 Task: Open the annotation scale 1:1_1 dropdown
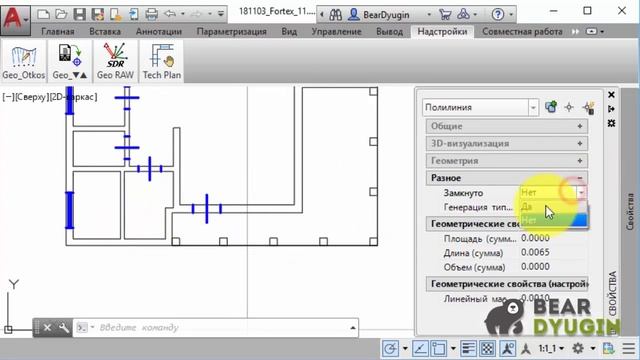point(551,348)
